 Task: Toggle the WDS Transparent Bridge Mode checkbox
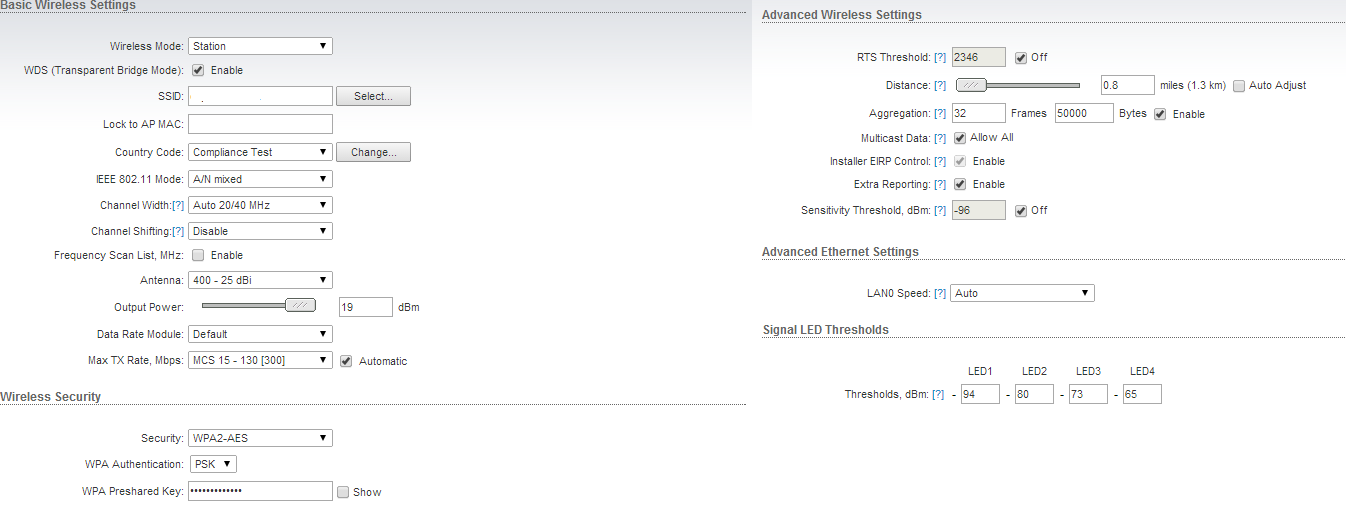pyautogui.click(x=198, y=71)
